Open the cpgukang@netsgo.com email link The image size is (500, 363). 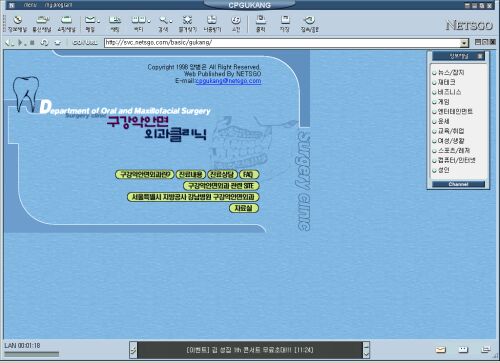tap(228, 81)
